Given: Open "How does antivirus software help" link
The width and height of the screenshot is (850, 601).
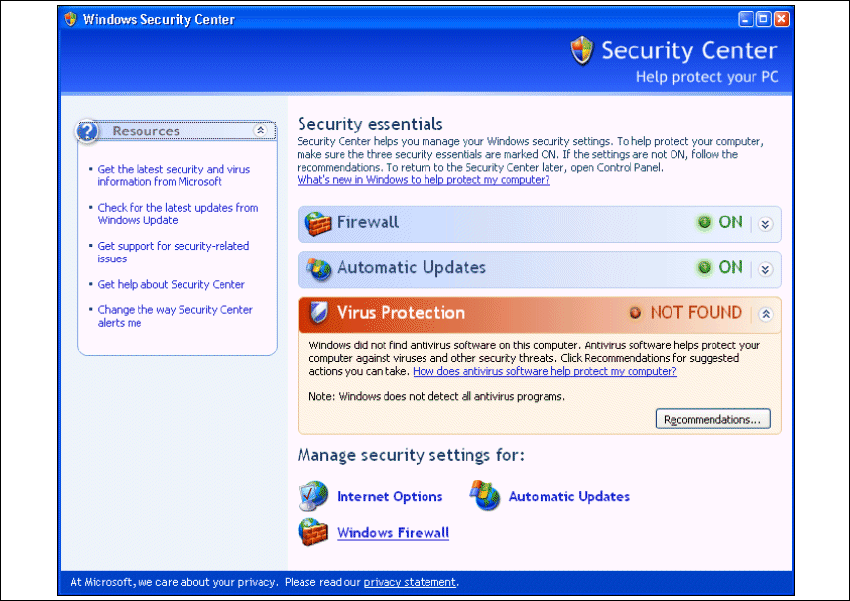Looking at the screenshot, I should [x=544, y=371].
